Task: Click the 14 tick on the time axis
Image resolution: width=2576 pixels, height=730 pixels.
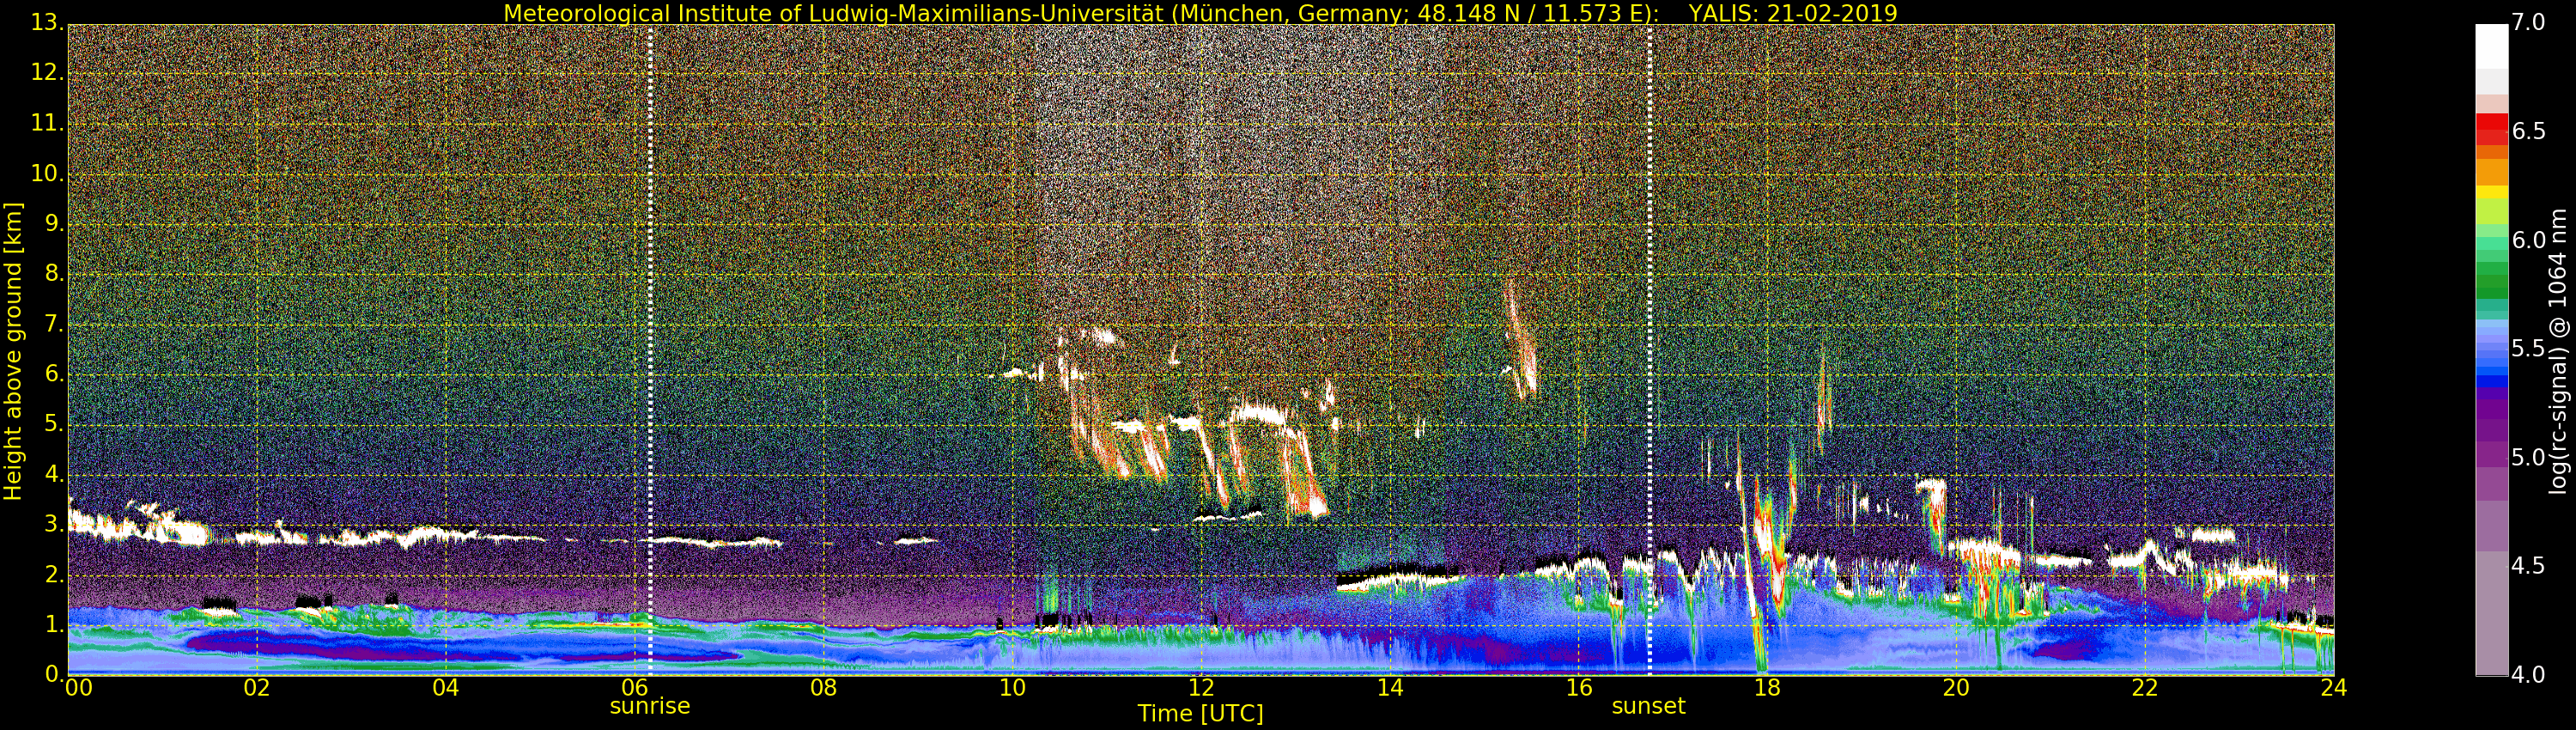Action: pos(1390,688)
